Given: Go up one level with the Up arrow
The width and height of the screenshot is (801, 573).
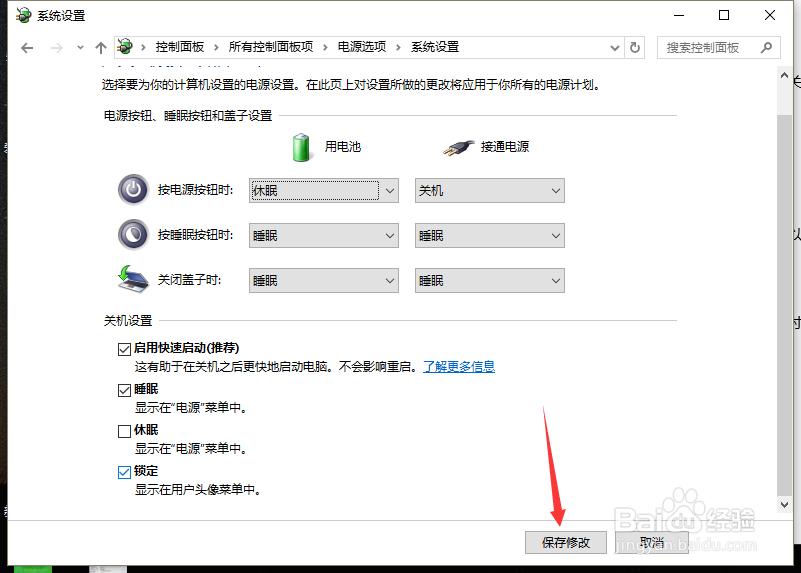Looking at the screenshot, I should click(101, 48).
